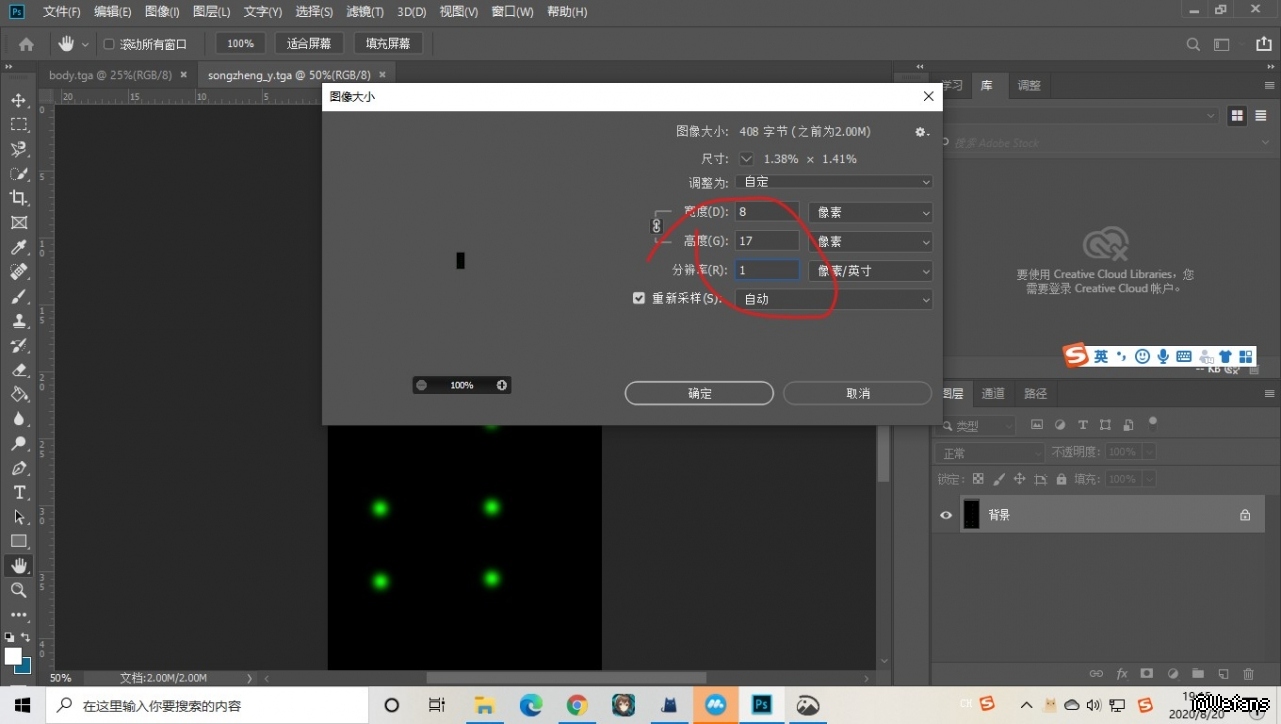The image size is (1281, 724).
Task: Click the 分辨率 resolution input field
Action: click(767, 271)
